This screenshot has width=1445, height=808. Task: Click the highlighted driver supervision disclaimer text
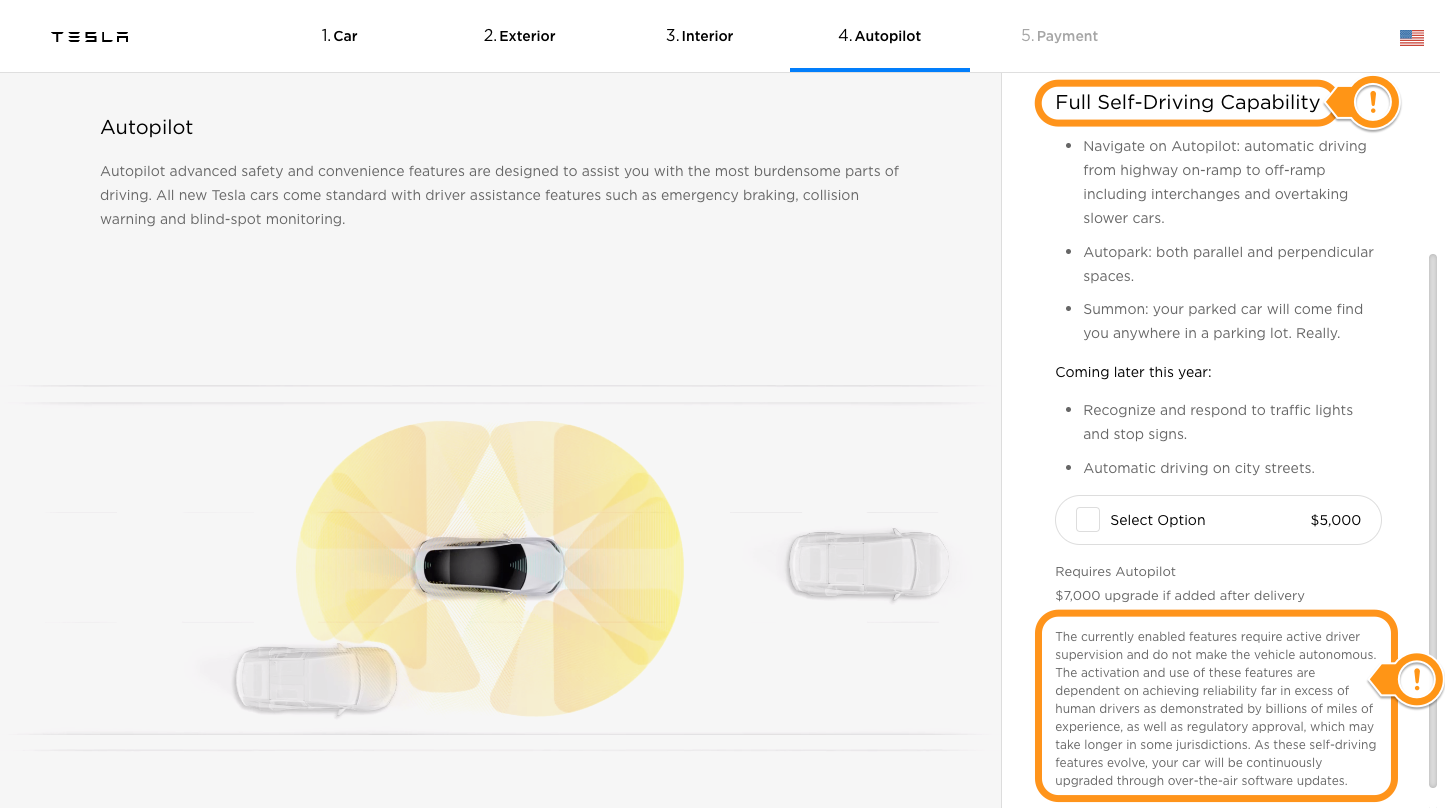click(x=1216, y=708)
